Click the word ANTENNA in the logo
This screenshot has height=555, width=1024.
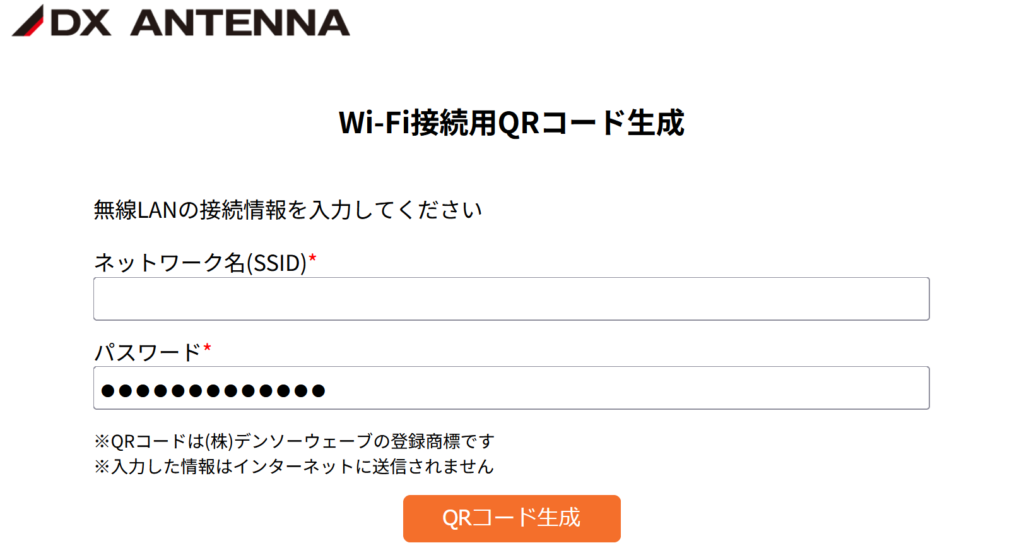pyautogui.click(x=240, y=22)
